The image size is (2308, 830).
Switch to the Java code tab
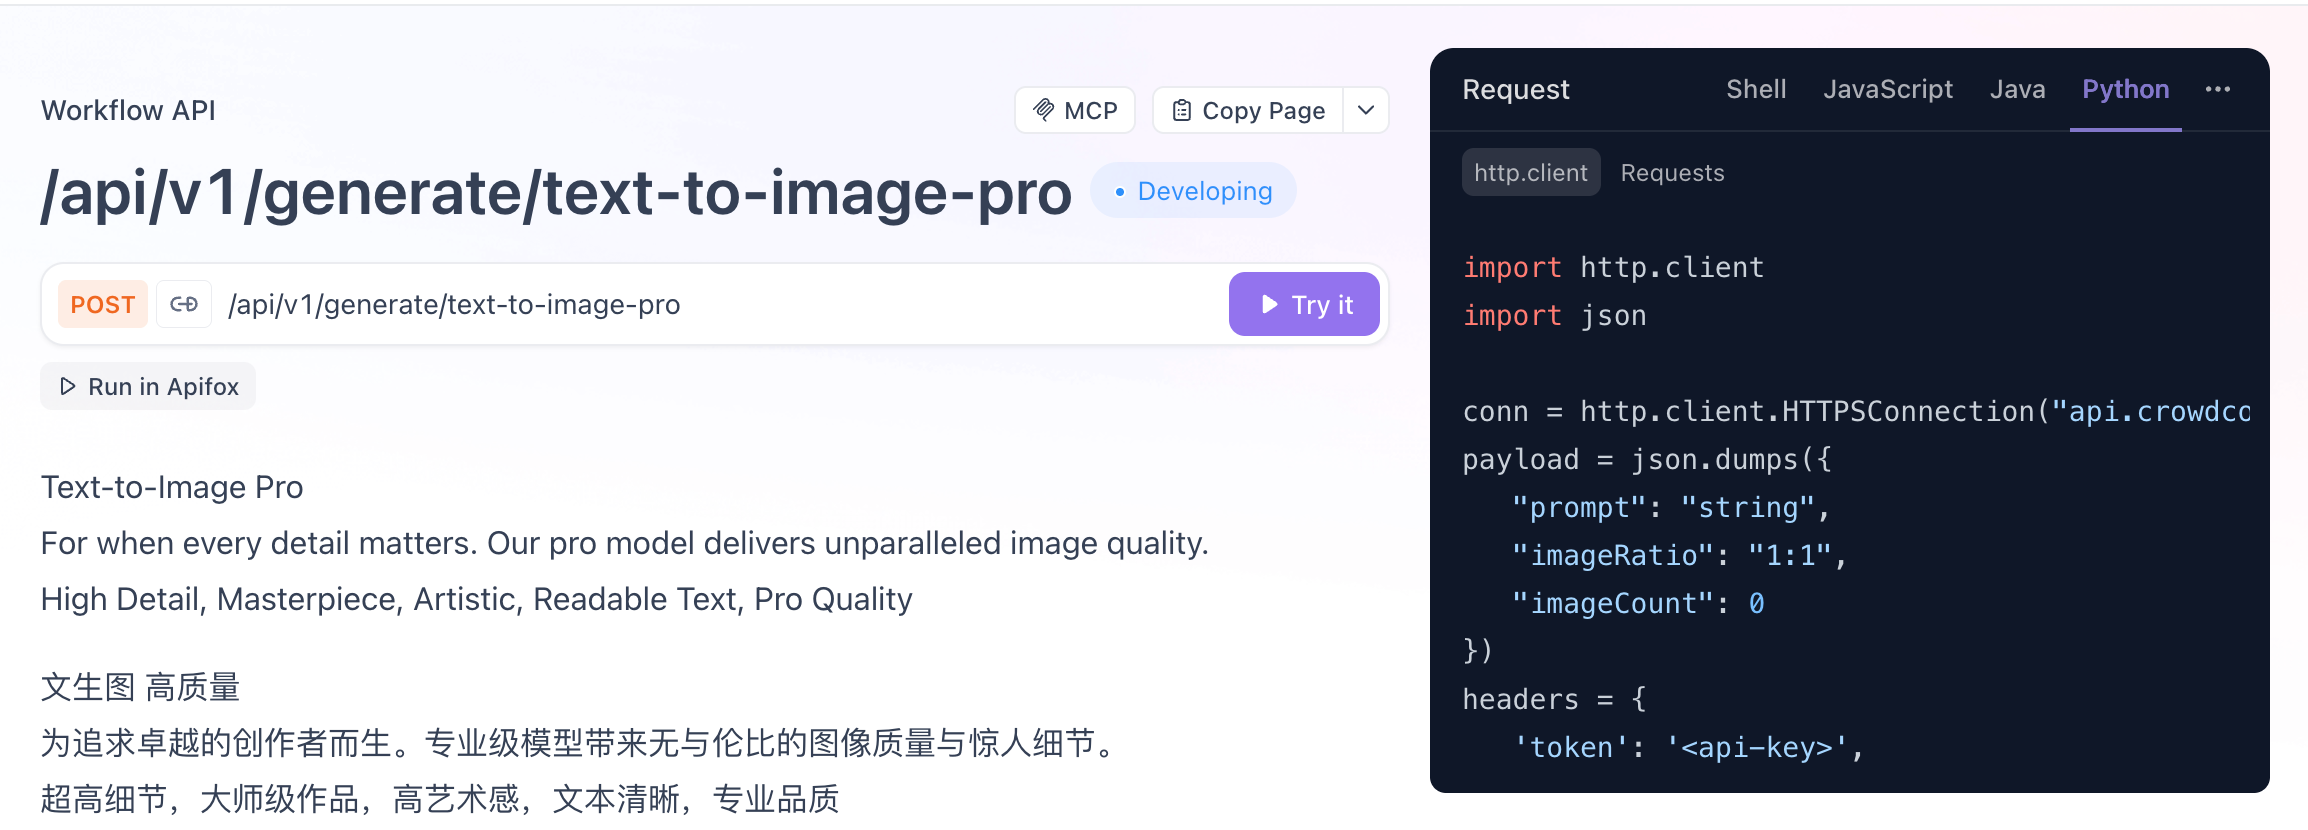coord(2017,89)
